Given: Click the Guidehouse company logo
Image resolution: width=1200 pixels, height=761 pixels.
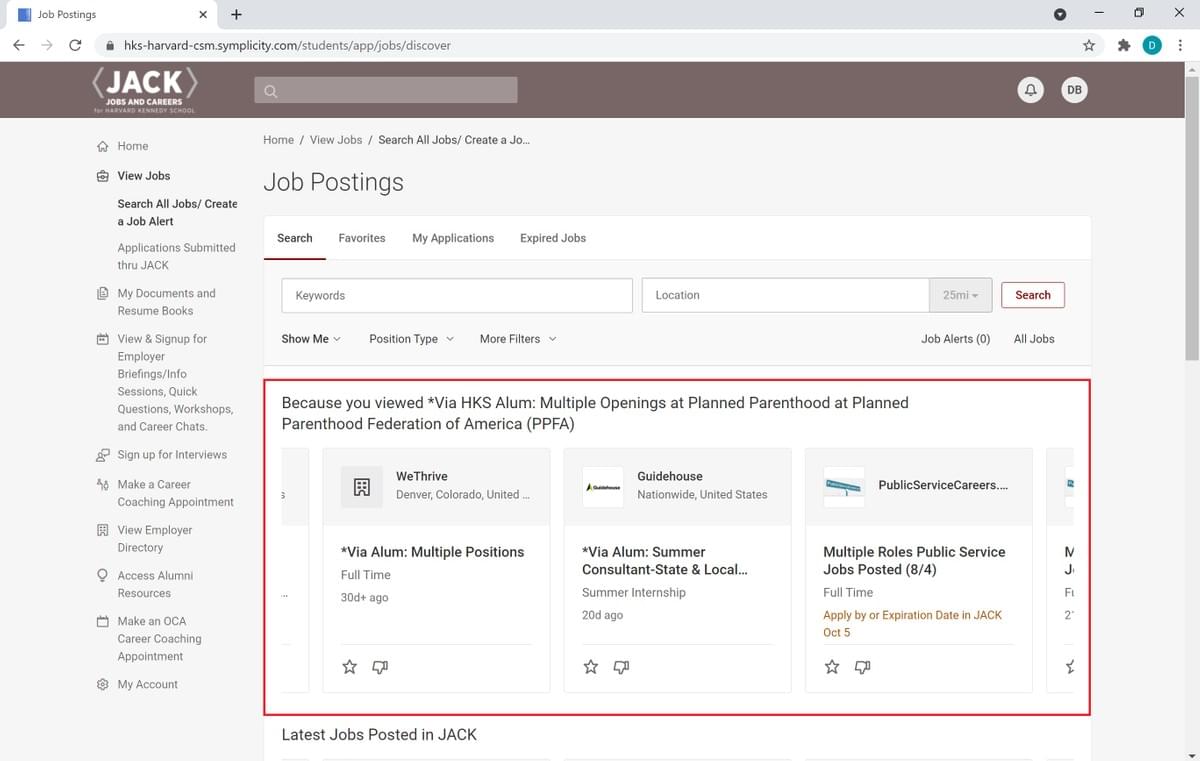Looking at the screenshot, I should (603, 487).
